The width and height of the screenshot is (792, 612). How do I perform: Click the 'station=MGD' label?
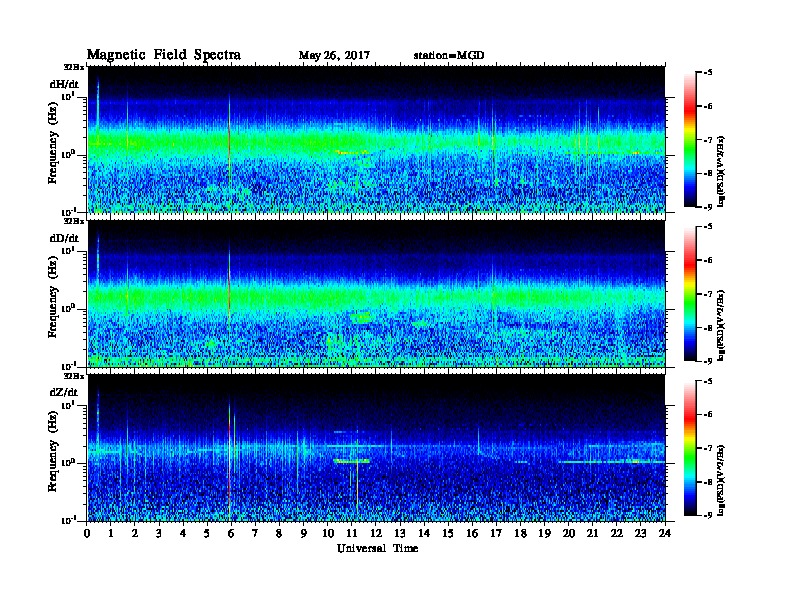tap(449, 55)
